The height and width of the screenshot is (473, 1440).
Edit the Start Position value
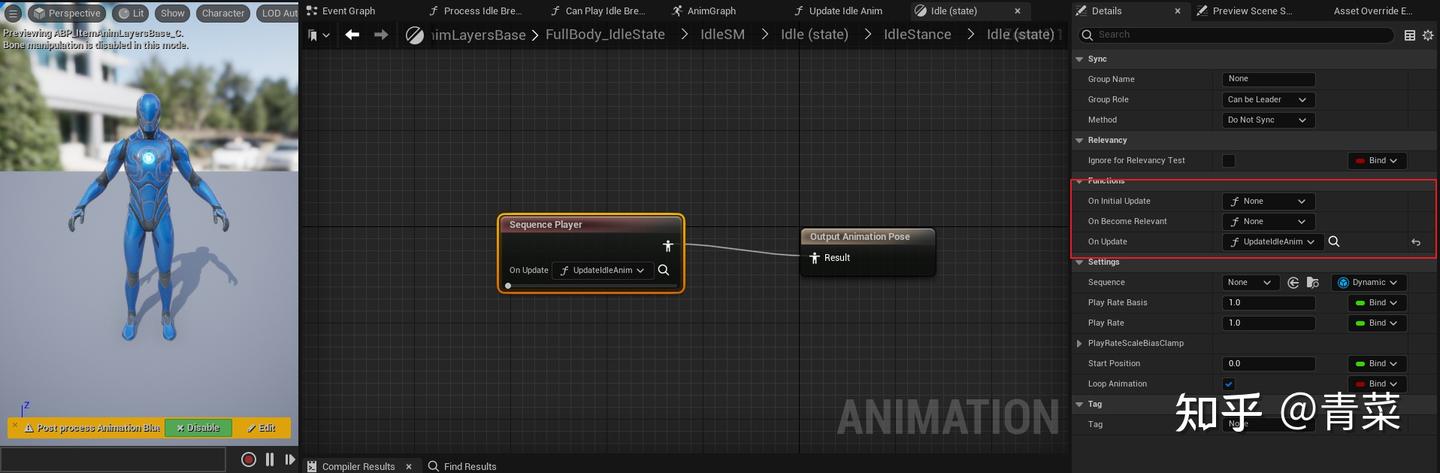pyautogui.click(x=1269, y=363)
